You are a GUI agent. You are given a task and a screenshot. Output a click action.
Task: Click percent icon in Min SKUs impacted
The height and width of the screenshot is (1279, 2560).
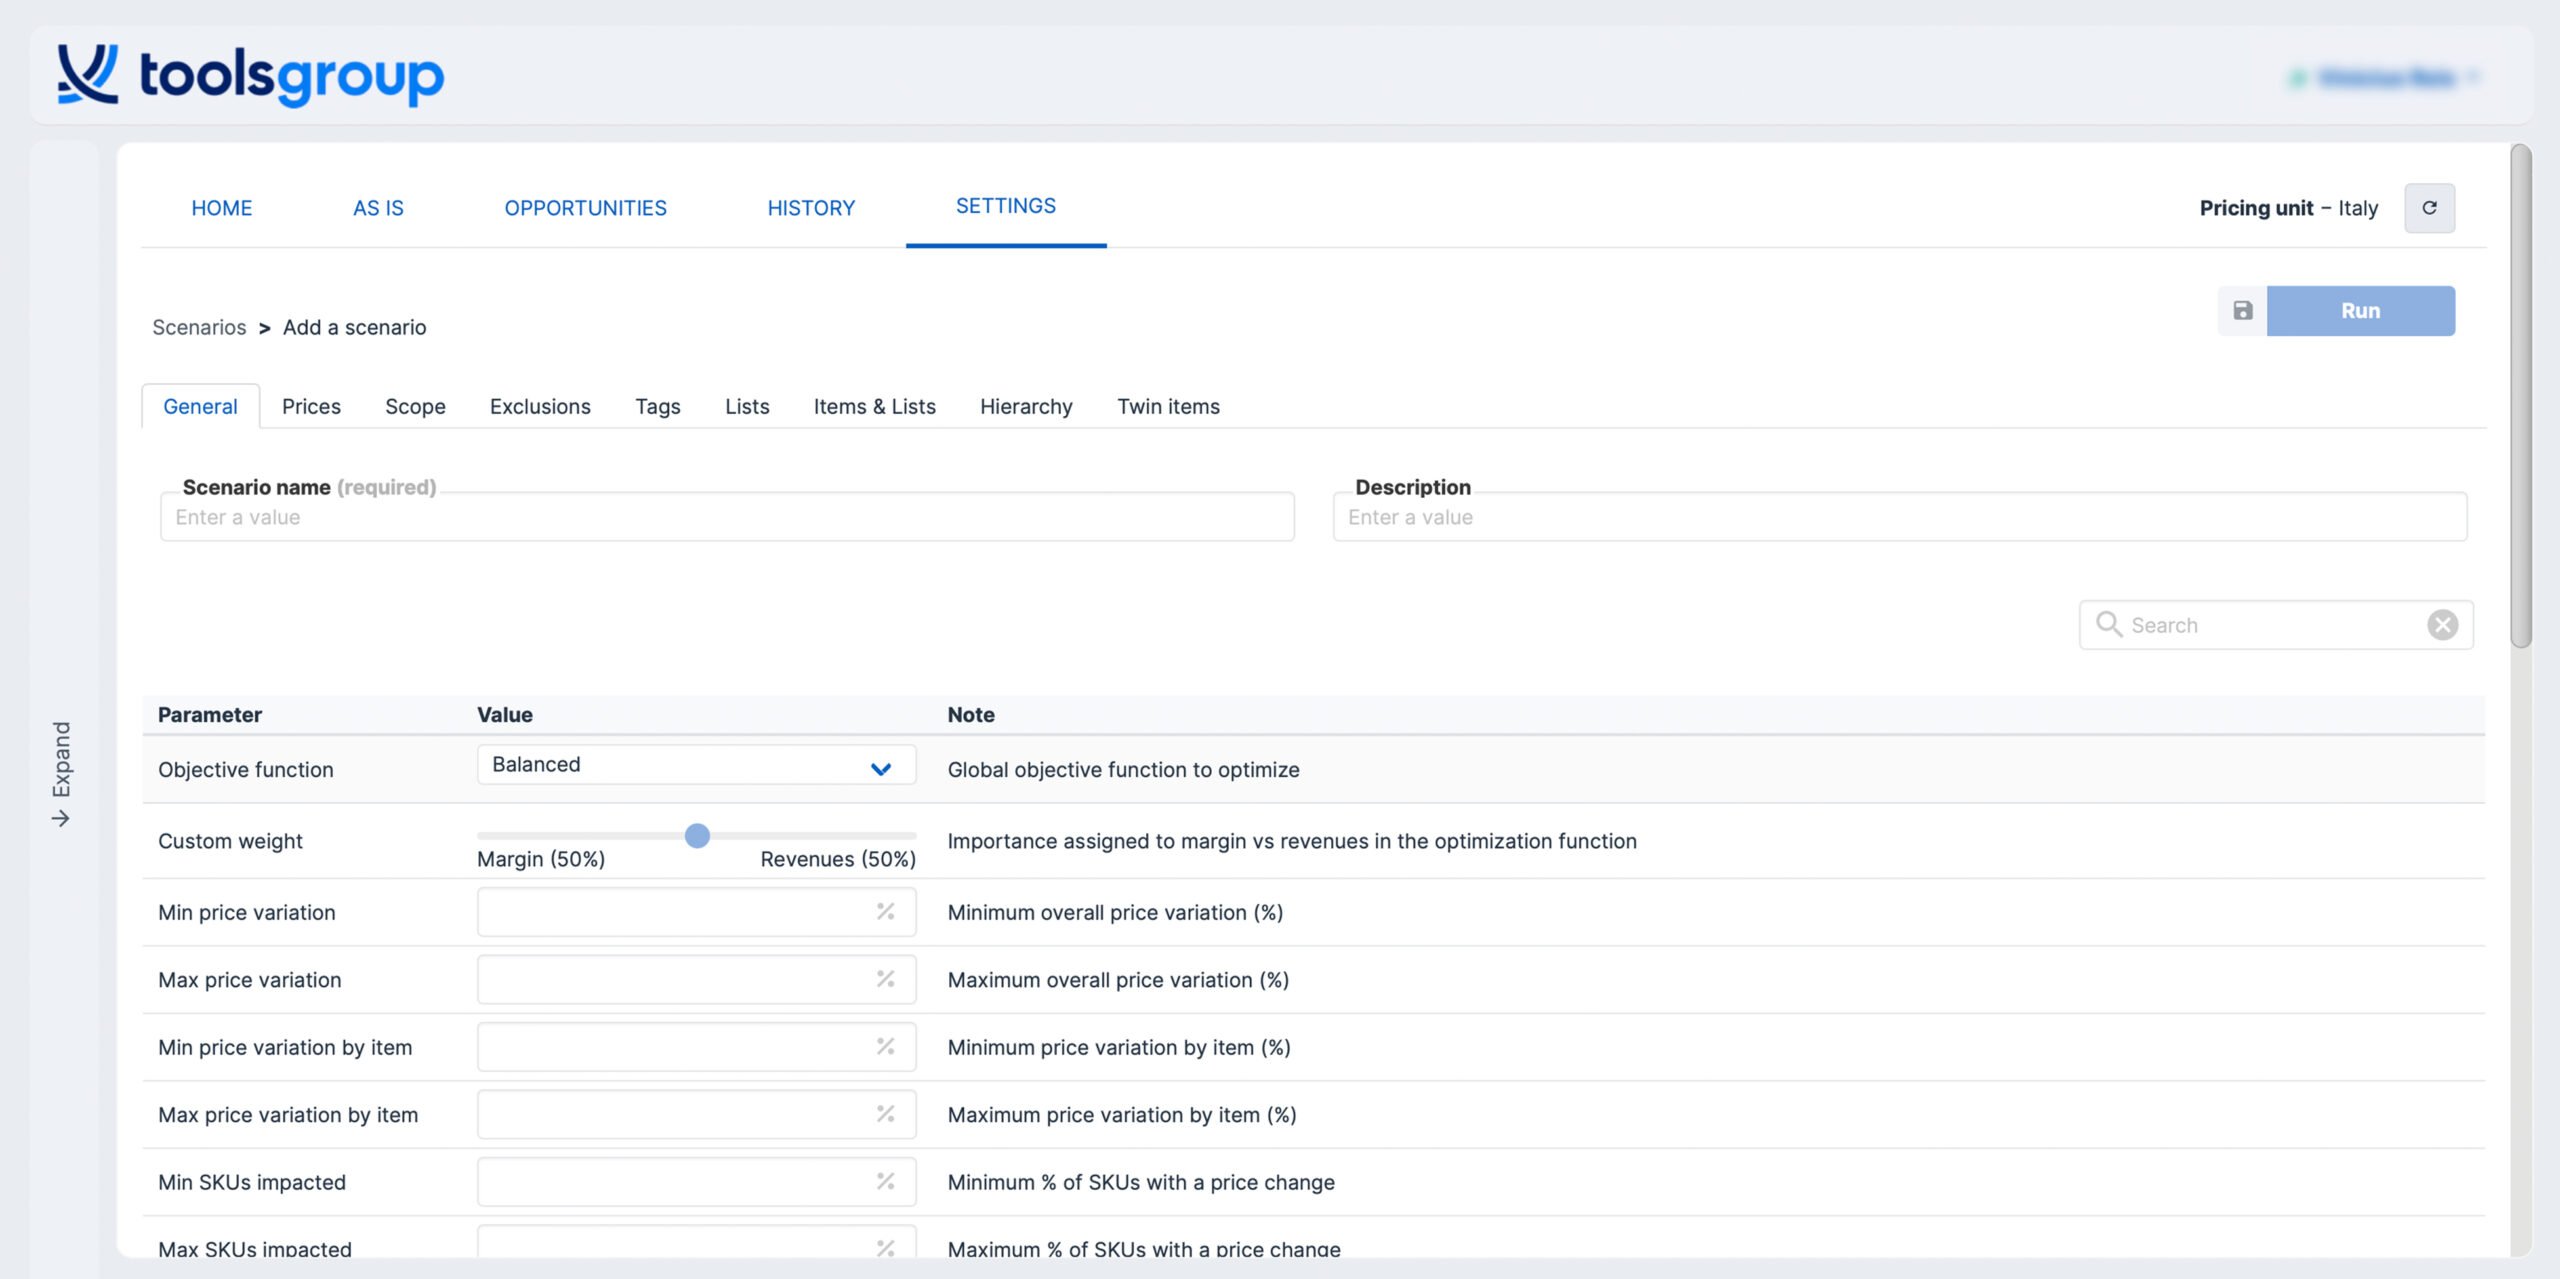pyautogui.click(x=885, y=1181)
